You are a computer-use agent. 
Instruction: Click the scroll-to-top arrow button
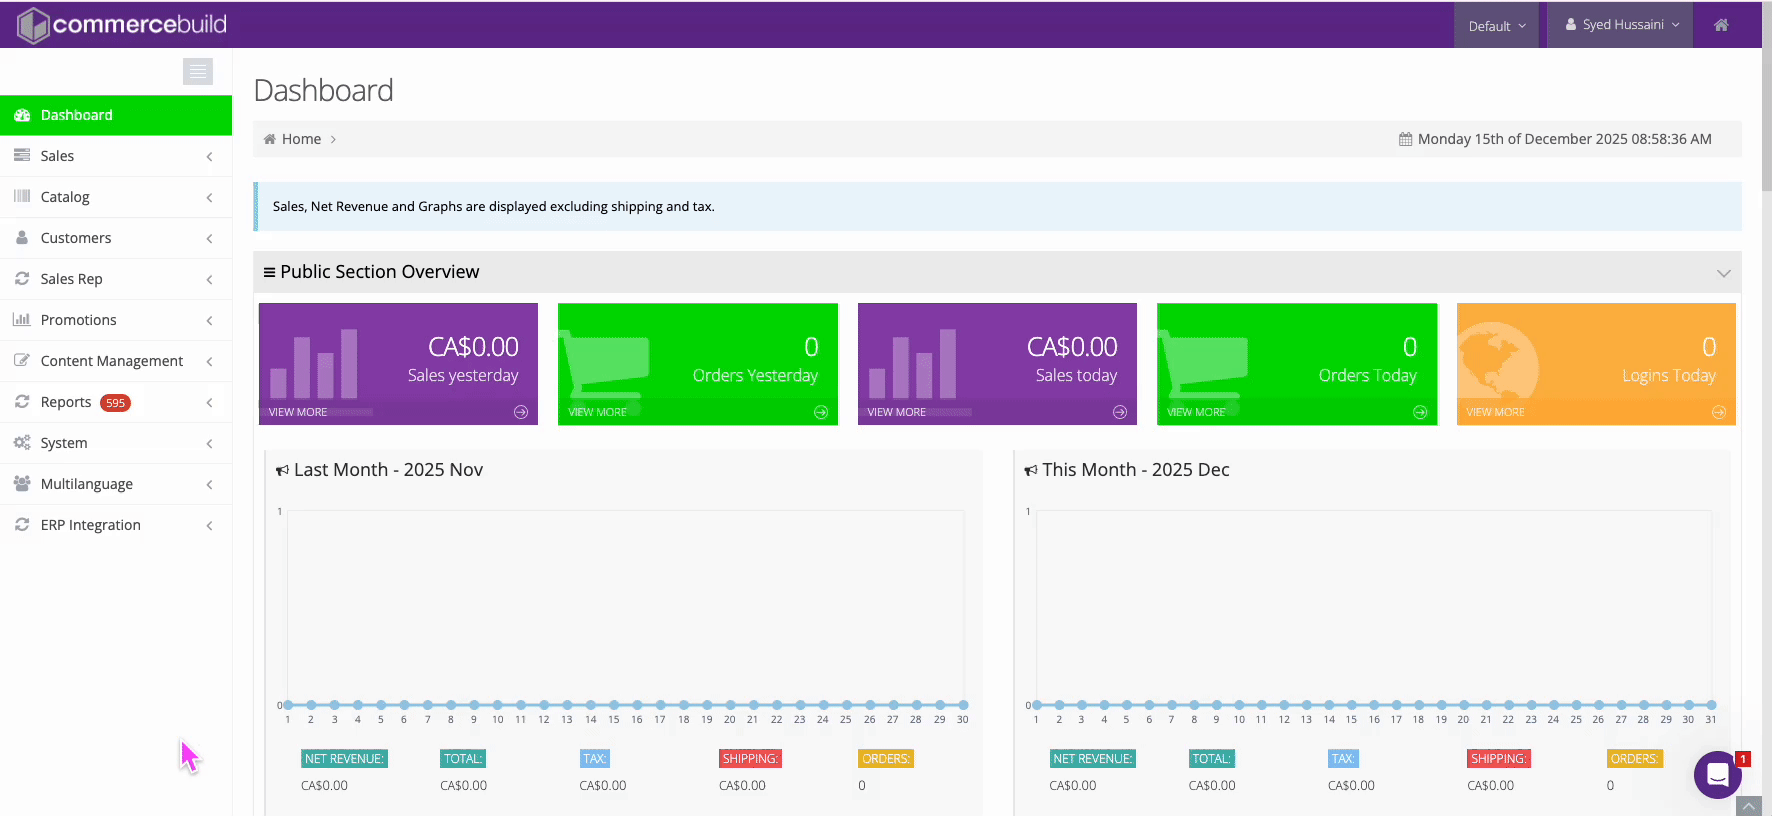pos(1748,805)
